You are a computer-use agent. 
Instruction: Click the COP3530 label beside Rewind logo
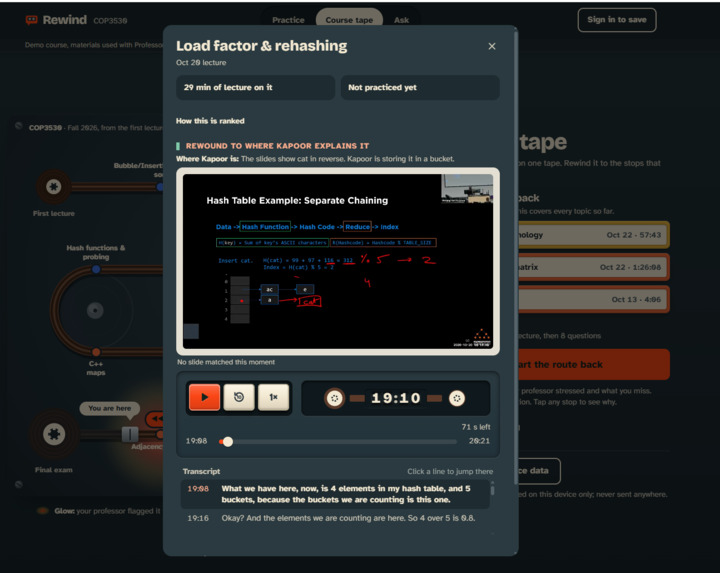(x=110, y=21)
